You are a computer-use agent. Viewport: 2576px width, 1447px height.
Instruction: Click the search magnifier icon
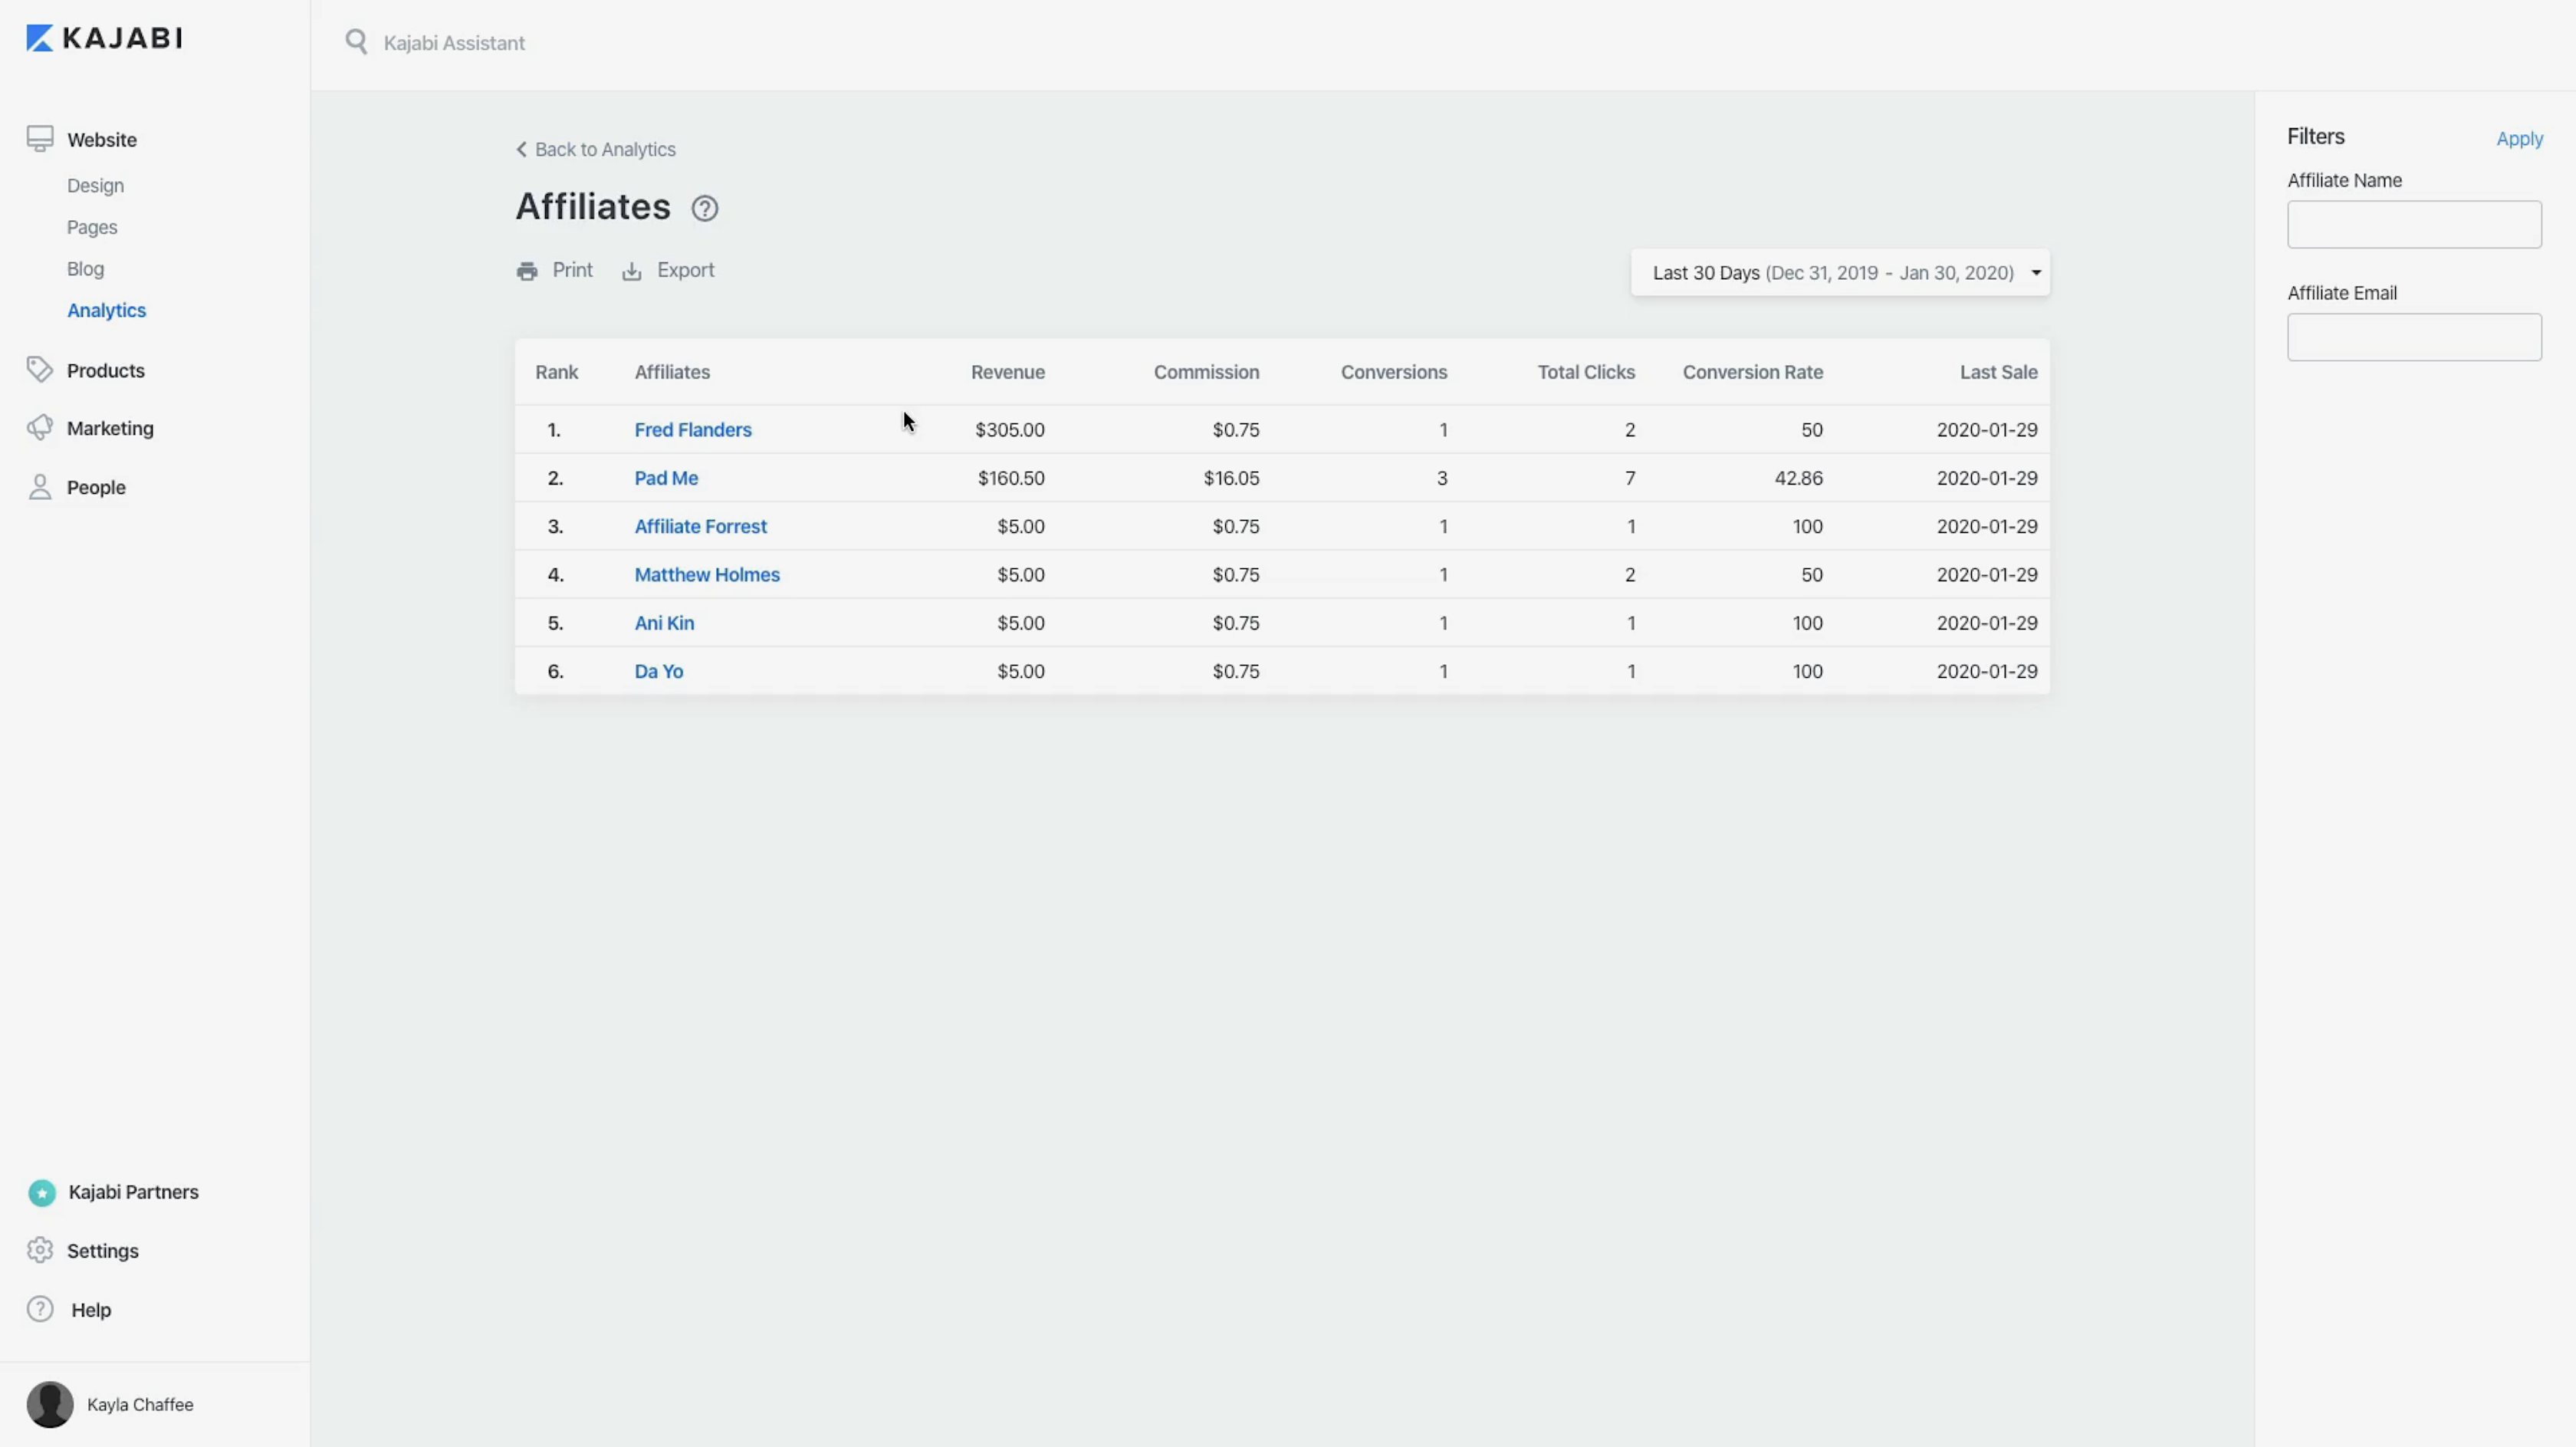356,42
